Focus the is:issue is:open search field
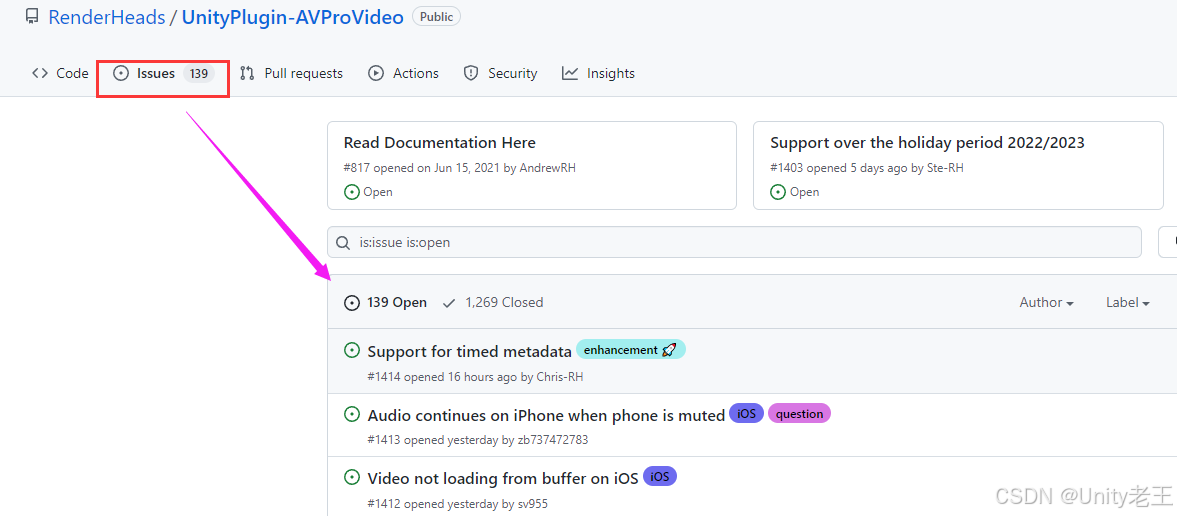Image resolution: width=1177 pixels, height=516 pixels. point(734,243)
